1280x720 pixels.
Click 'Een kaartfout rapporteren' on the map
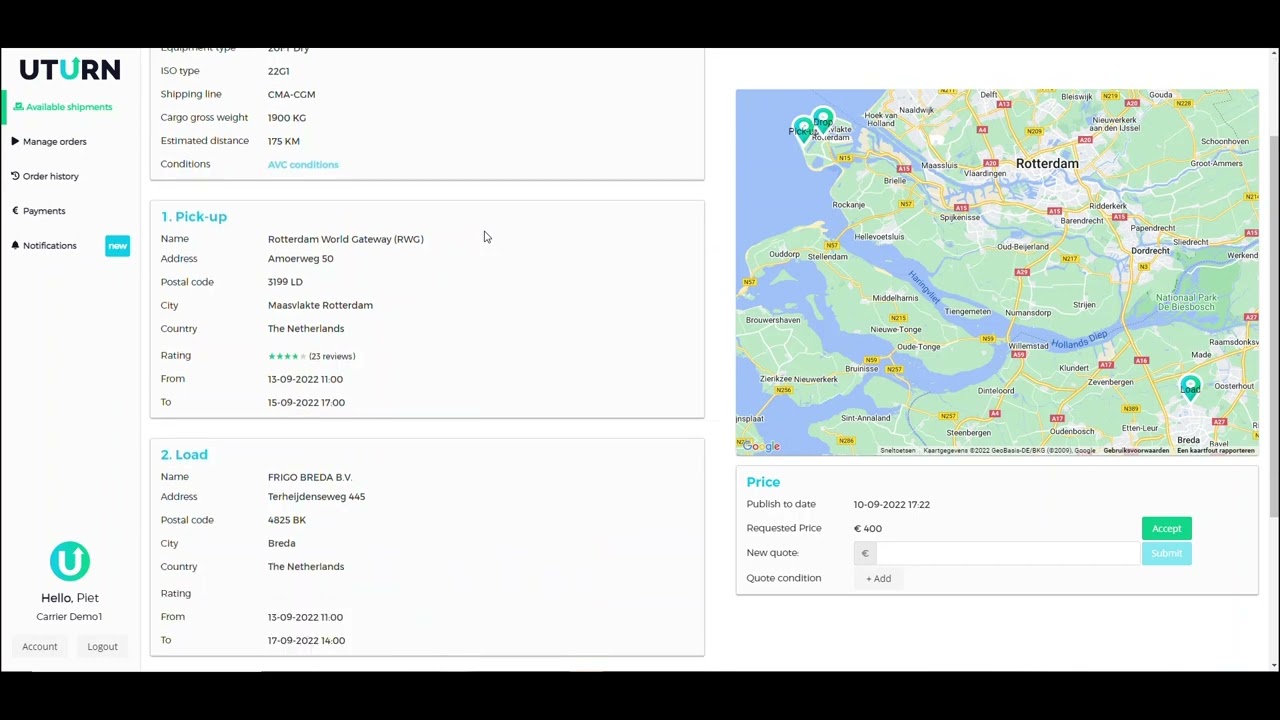click(x=1216, y=451)
